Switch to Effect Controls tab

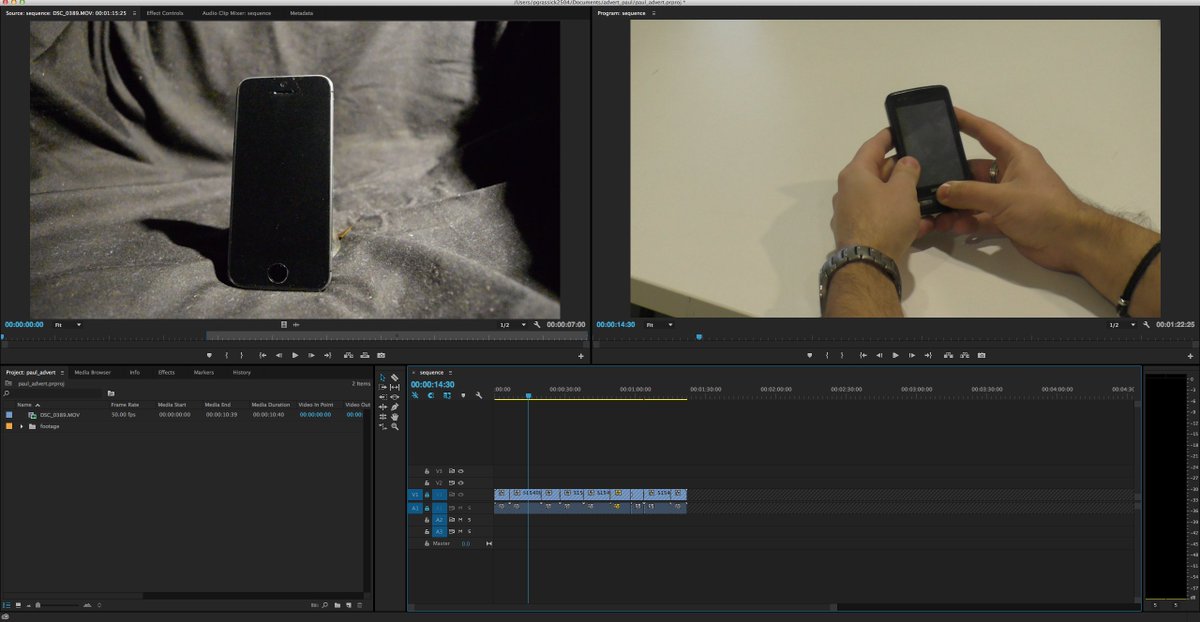pyautogui.click(x=164, y=13)
